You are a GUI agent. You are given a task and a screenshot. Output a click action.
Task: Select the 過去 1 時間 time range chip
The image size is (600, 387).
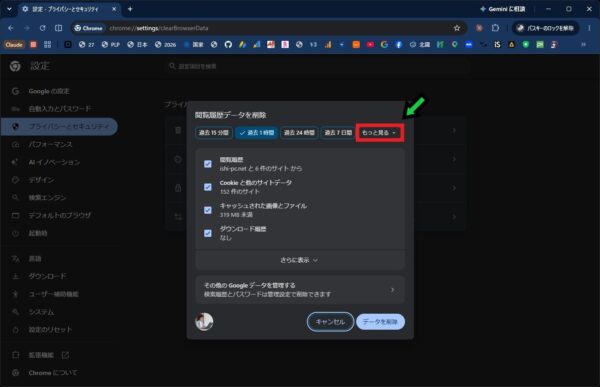tap(256, 132)
